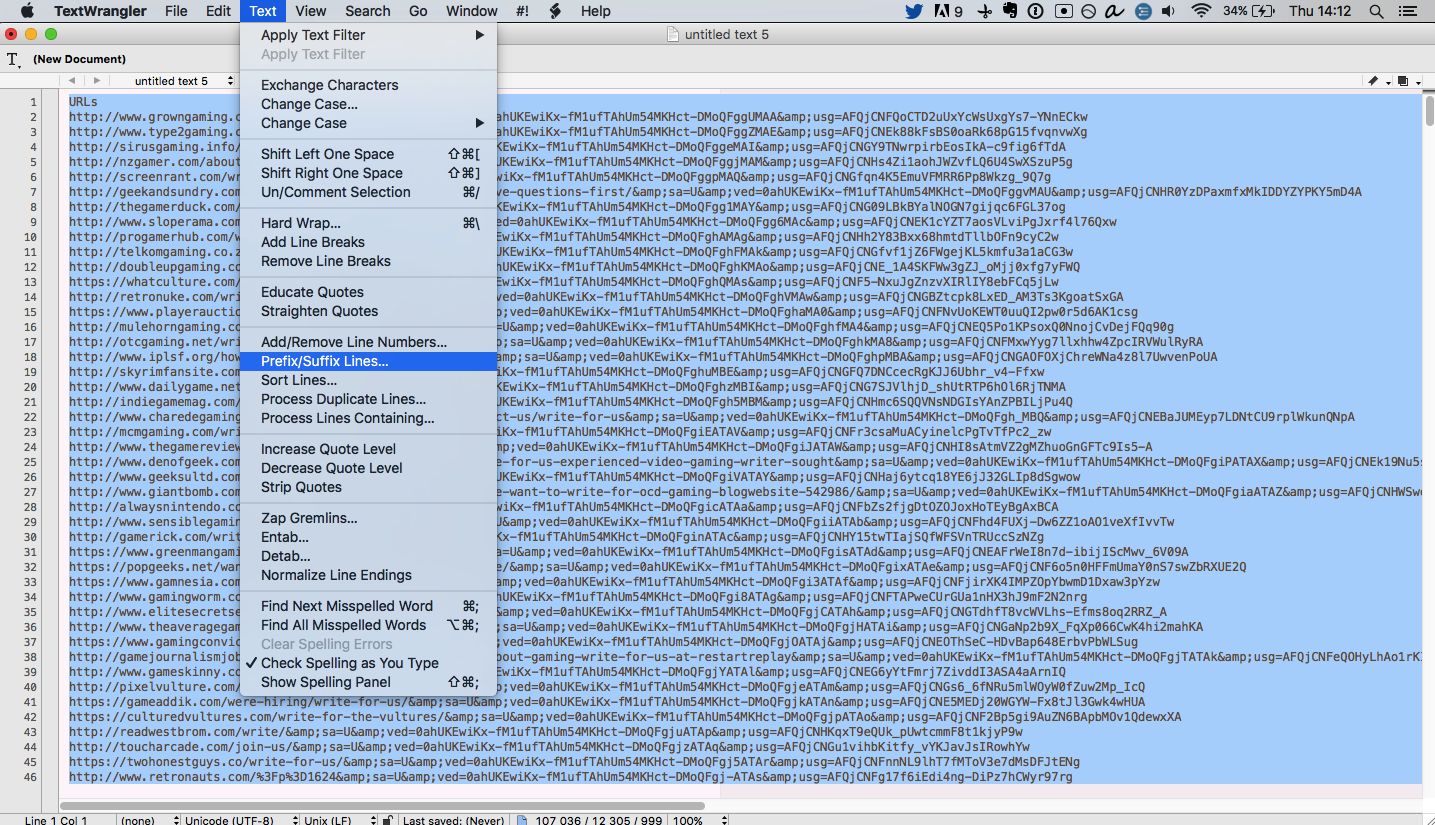Viewport: 1435px width, 825px height.
Task: Open the Evernote elephant menu bar icon
Action: 1010,11
